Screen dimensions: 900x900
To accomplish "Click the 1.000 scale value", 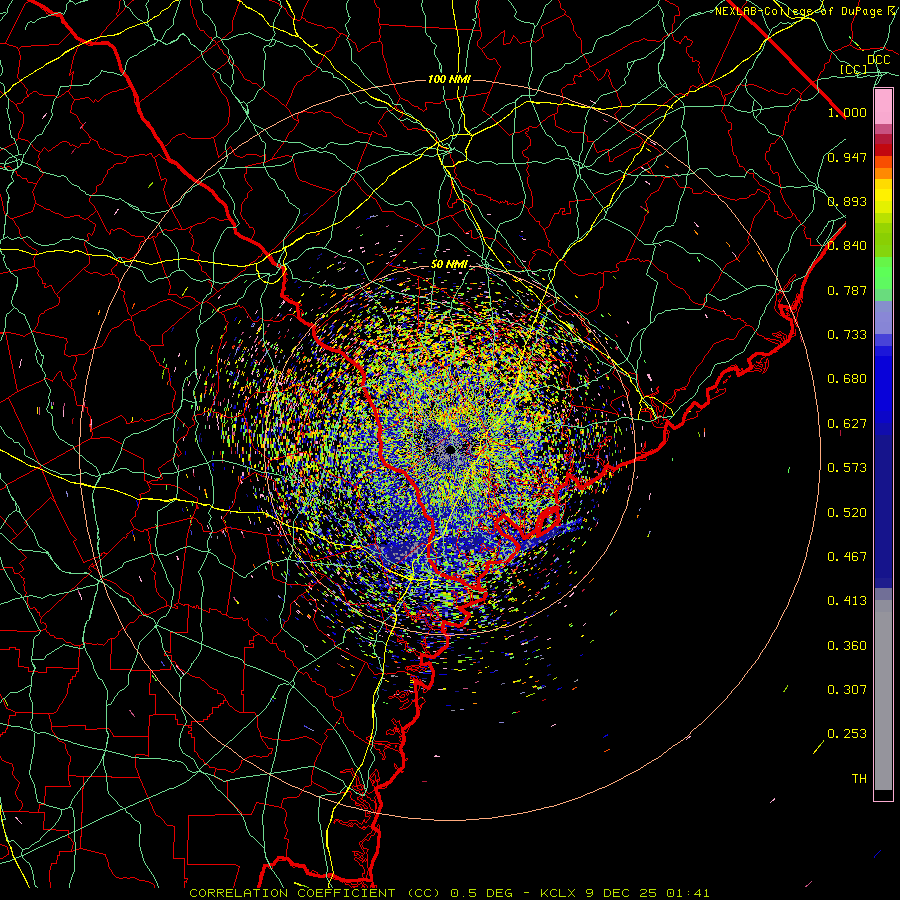I will tap(847, 112).
